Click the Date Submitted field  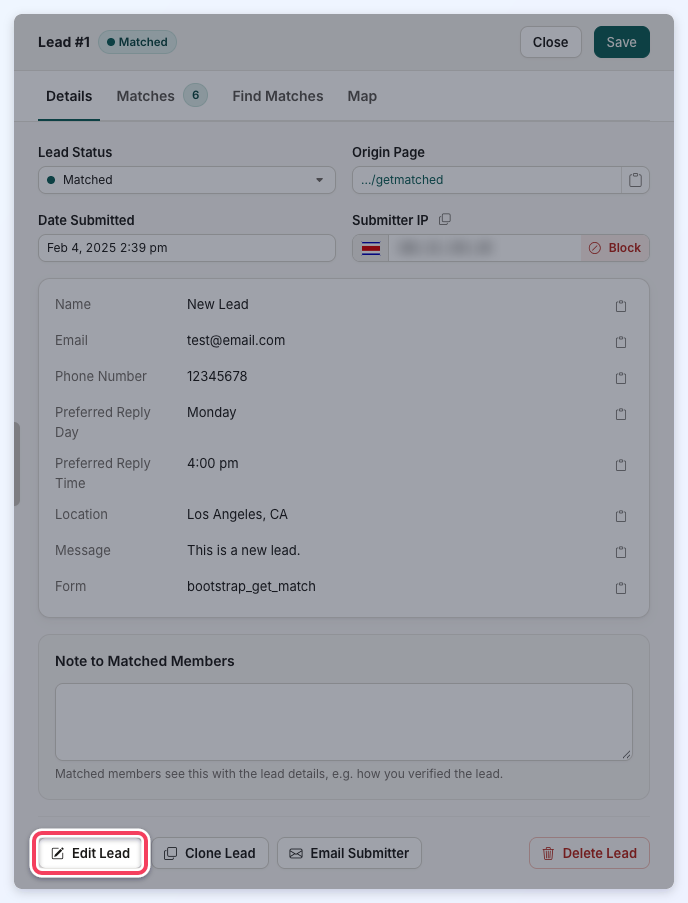(187, 248)
